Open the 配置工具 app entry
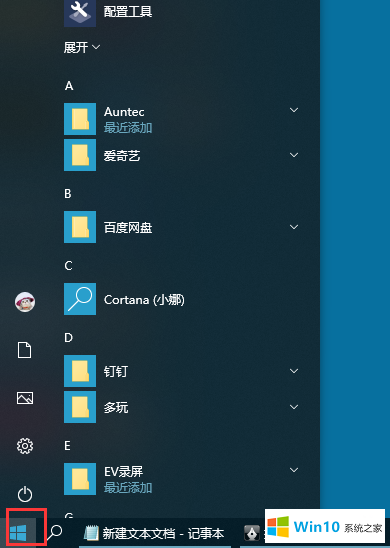The height and width of the screenshot is (548, 390). coord(128,12)
